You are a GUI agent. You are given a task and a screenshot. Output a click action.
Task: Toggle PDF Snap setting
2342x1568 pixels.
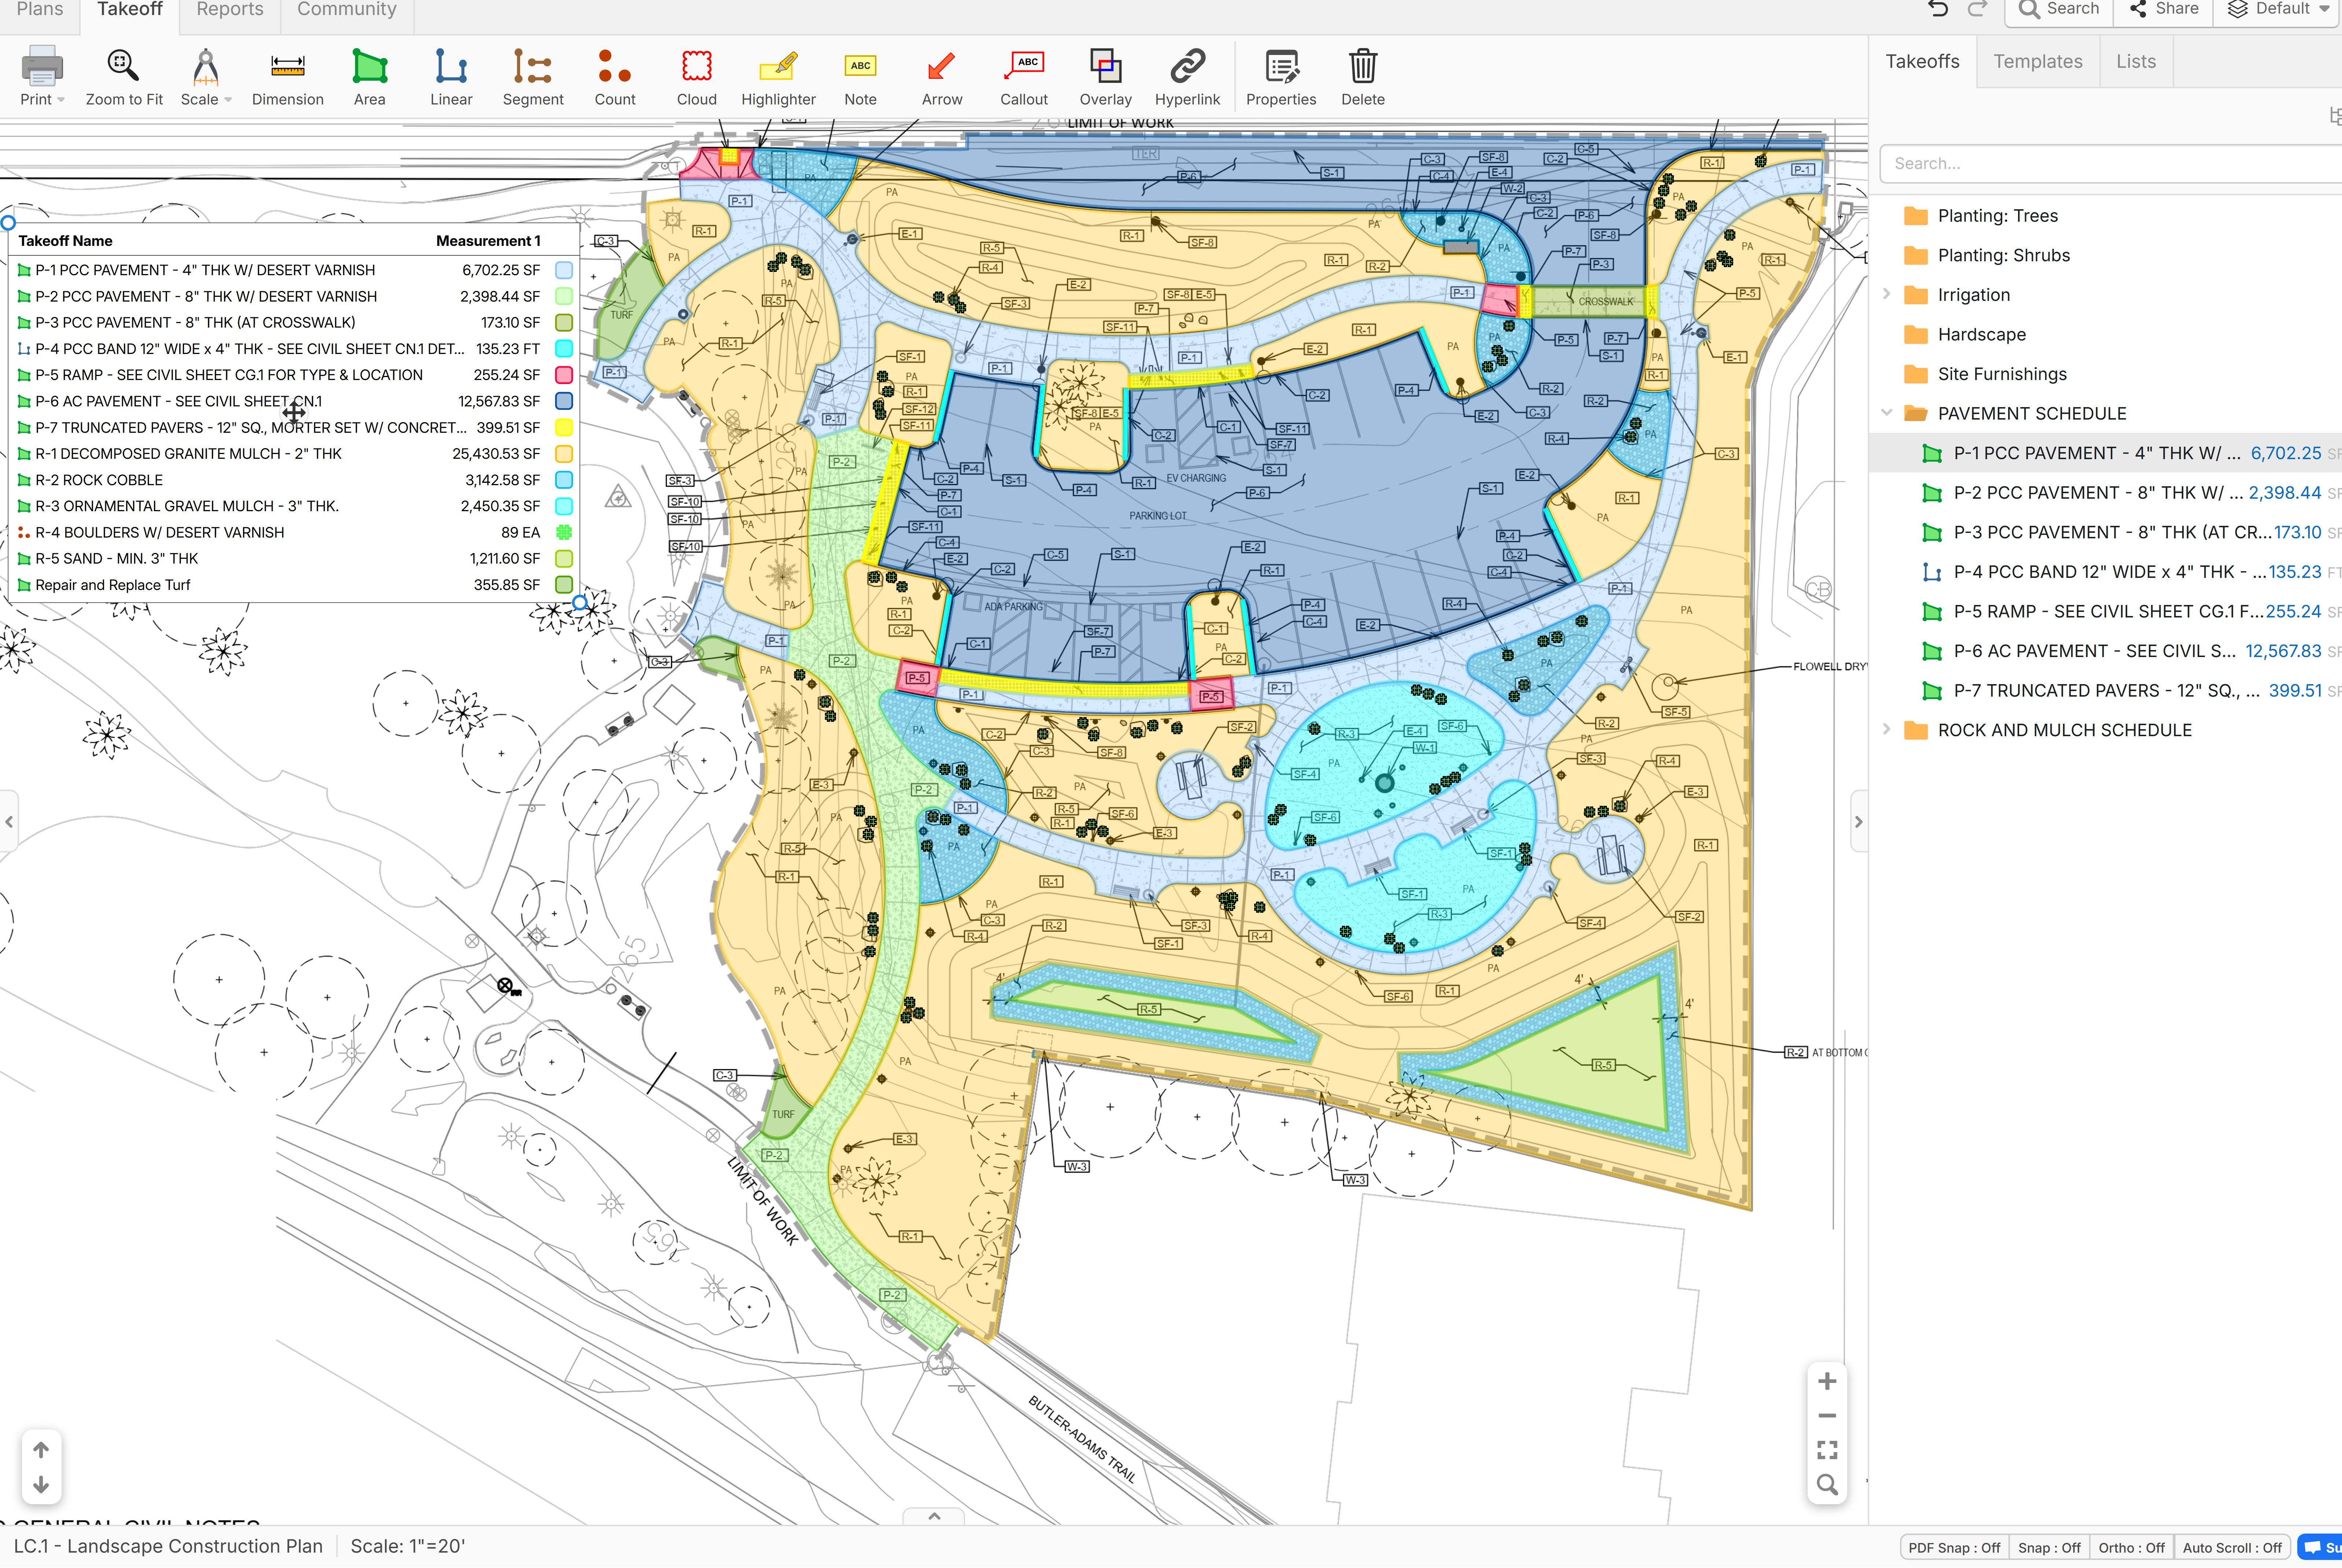coord(1954,1547)
